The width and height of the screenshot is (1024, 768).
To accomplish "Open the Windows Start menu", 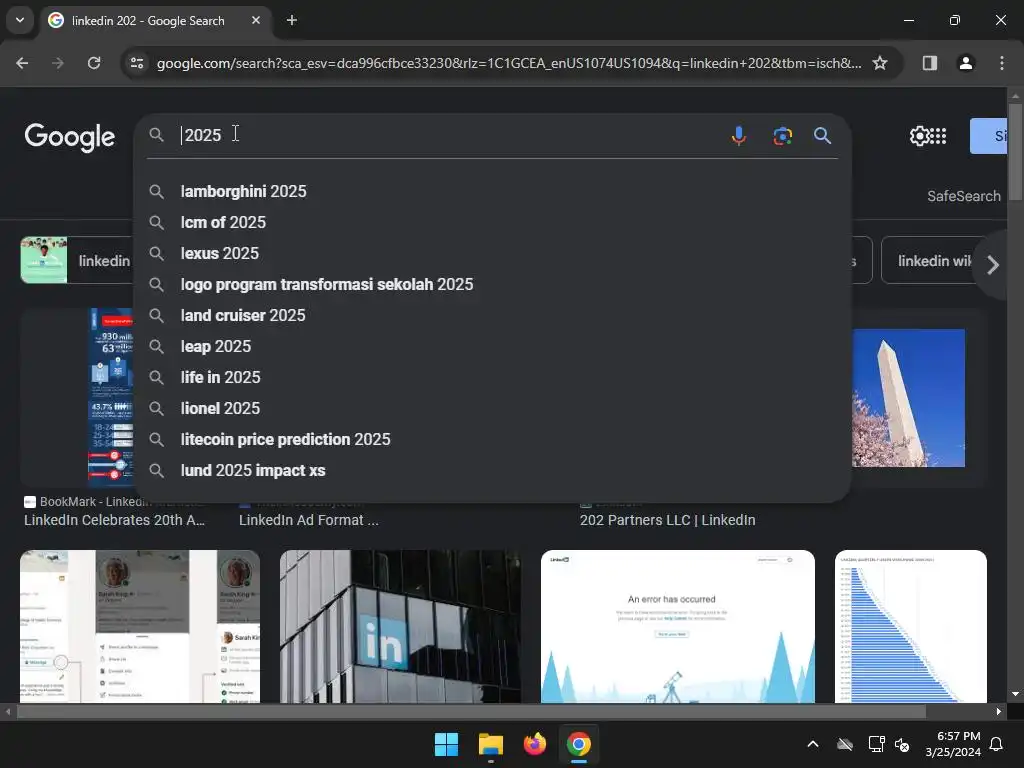I will click(x=447, y=744).
